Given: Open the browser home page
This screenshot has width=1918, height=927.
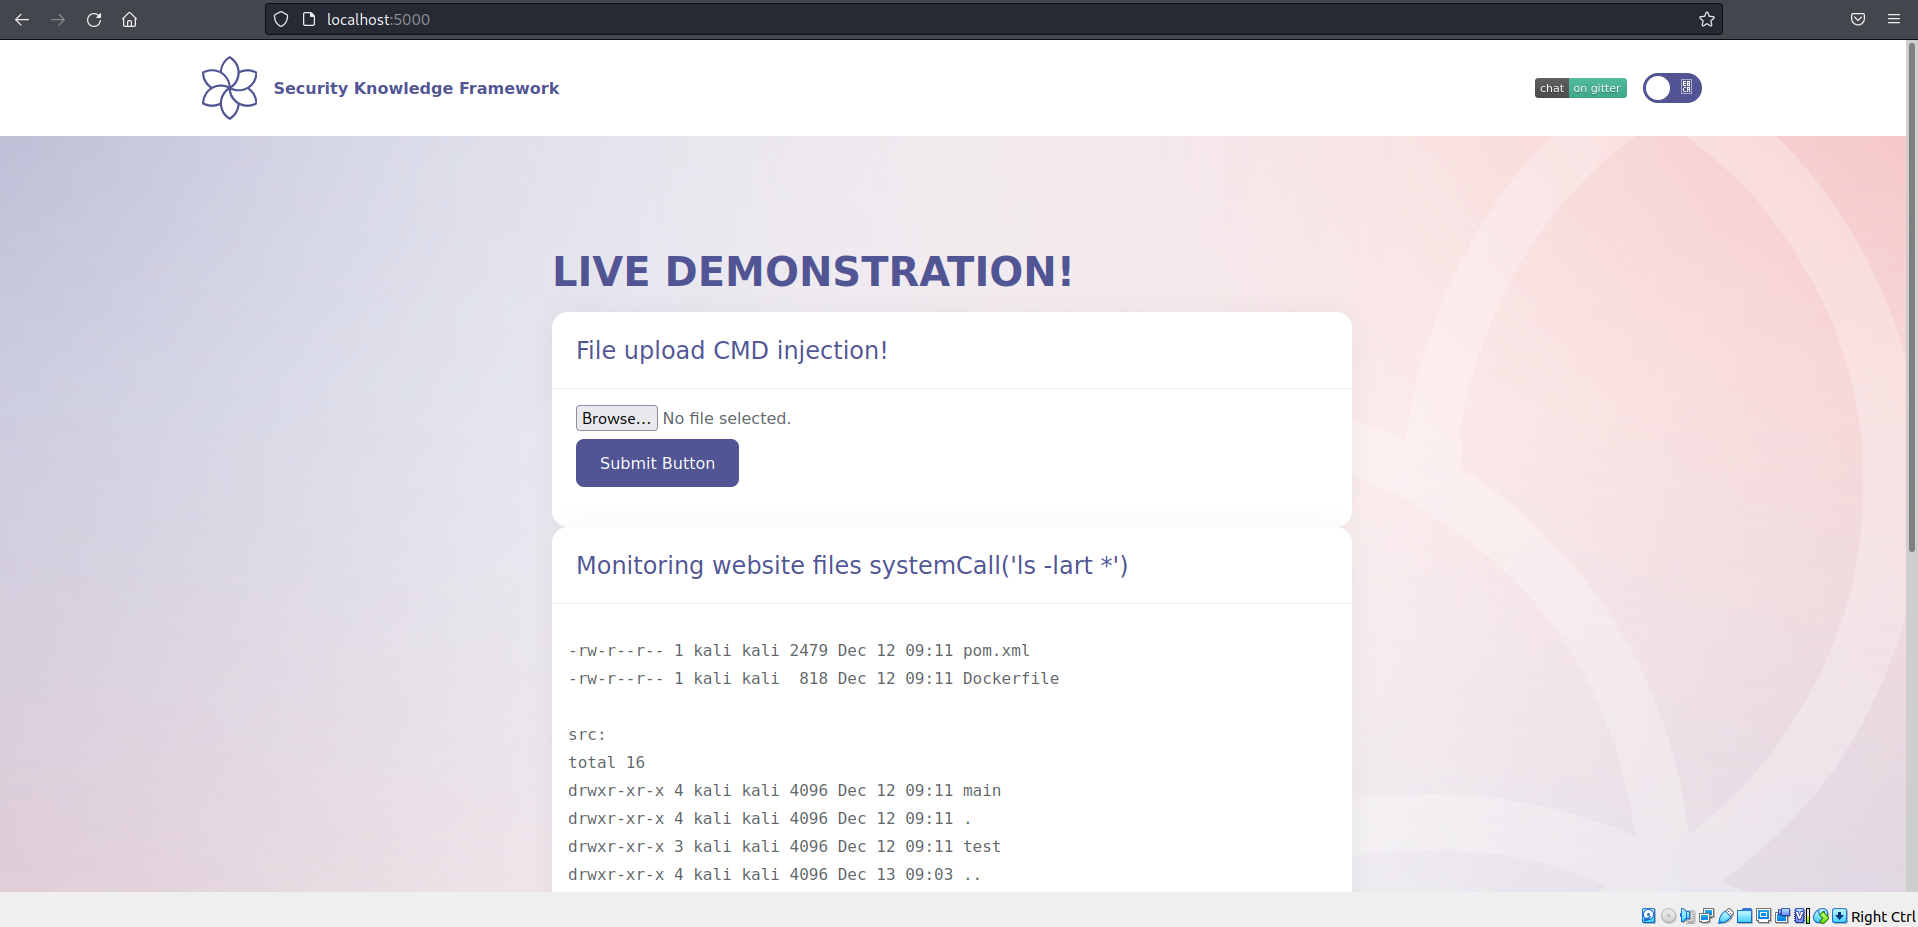Looking at the screenshot, I should (x=129, y=19).
